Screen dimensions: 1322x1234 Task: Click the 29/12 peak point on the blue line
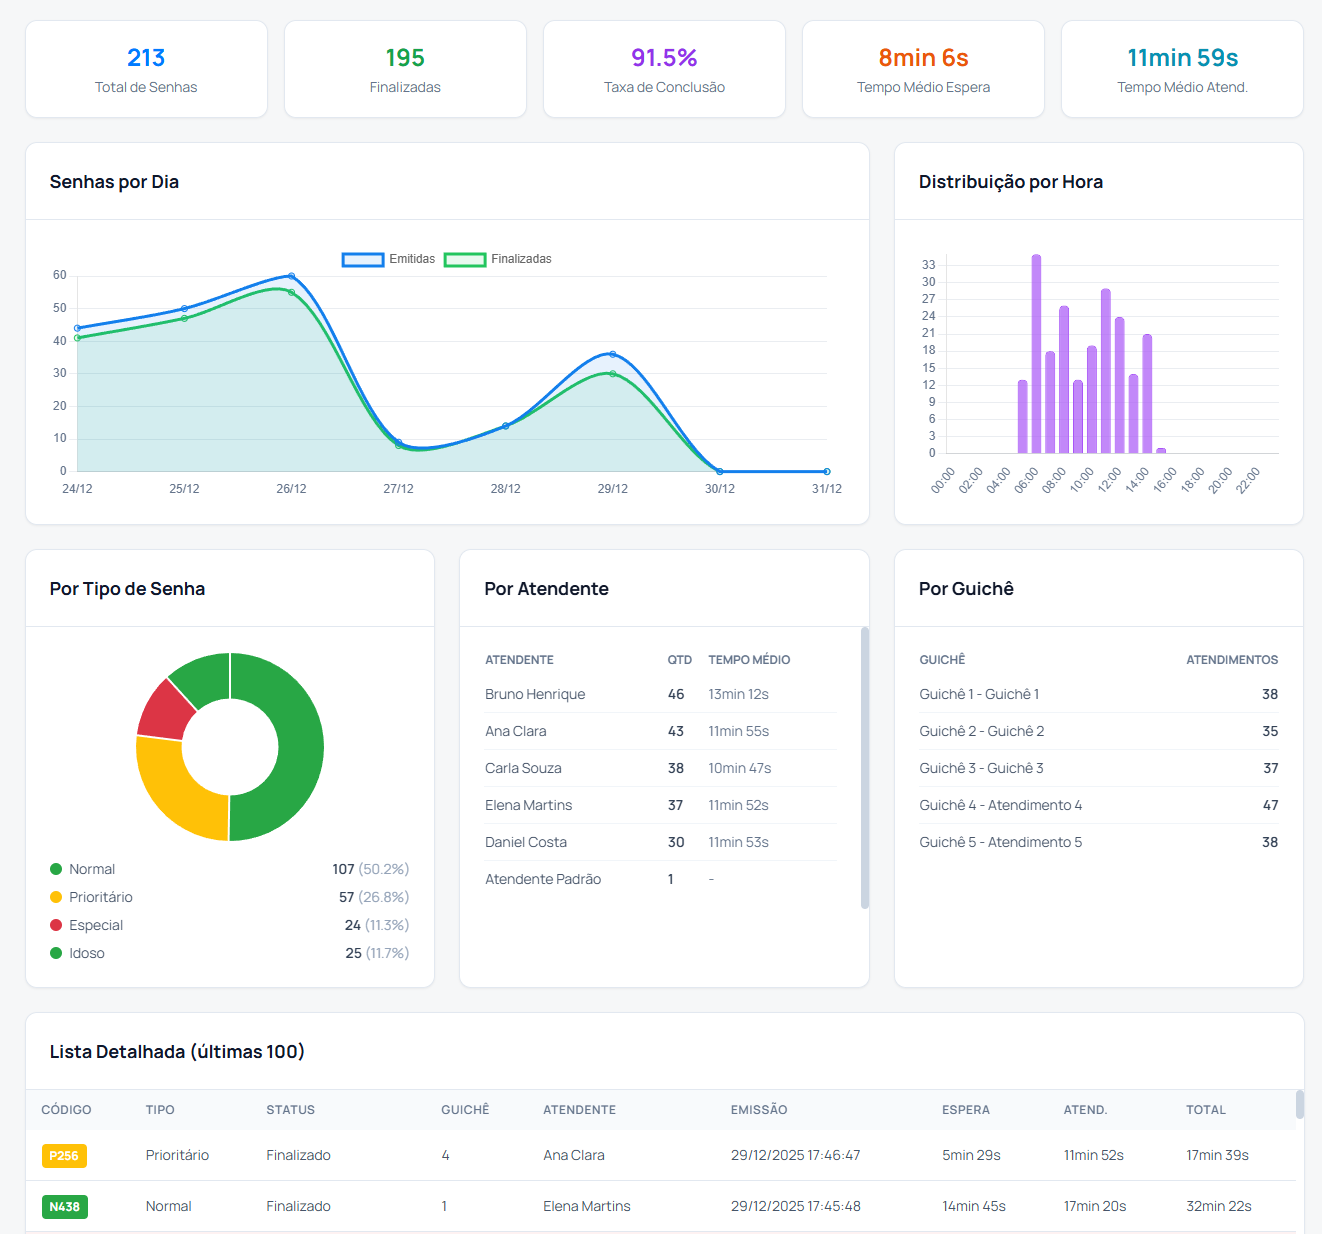(x=613, y=353)
